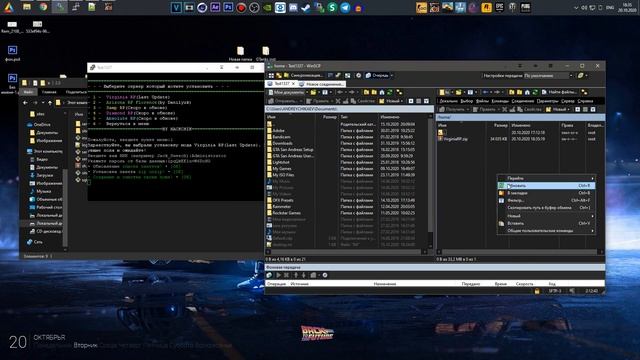Click up arrow in File Explorer navigation
Screen dimensions: 640x360
tap(50, 102)
